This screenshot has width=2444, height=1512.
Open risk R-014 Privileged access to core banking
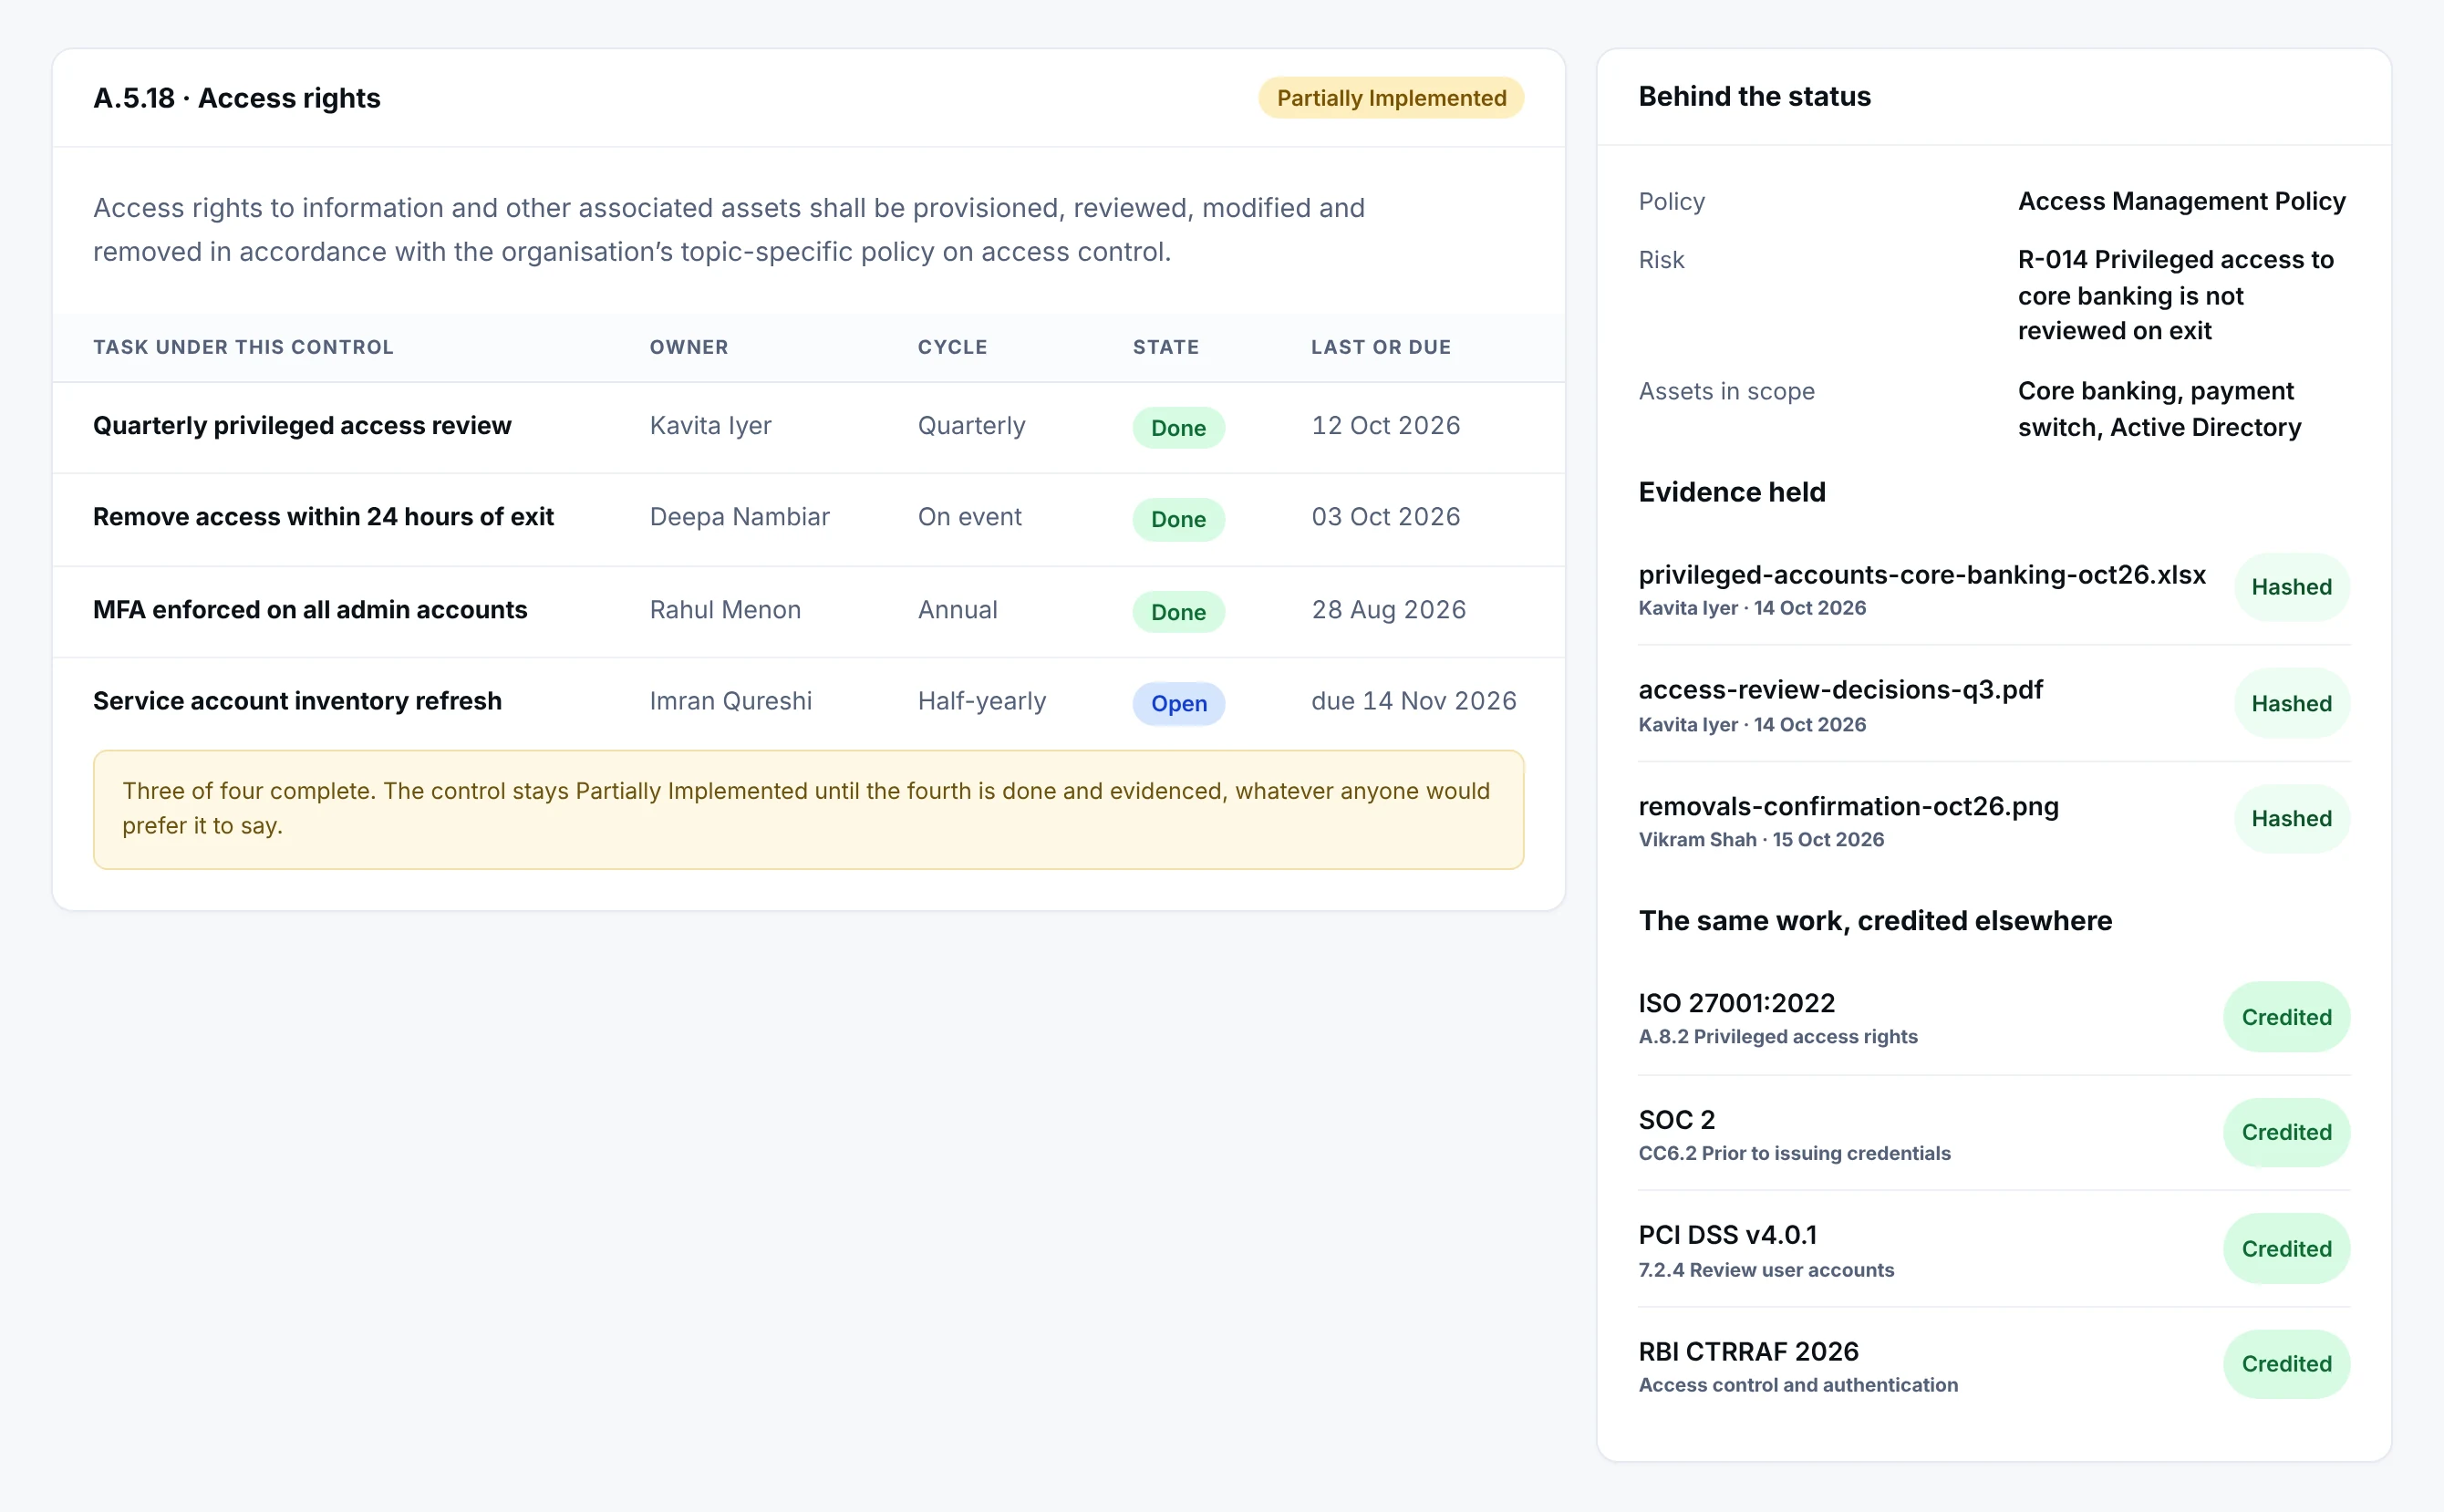pyautogui.click(x=2176, y=295)
